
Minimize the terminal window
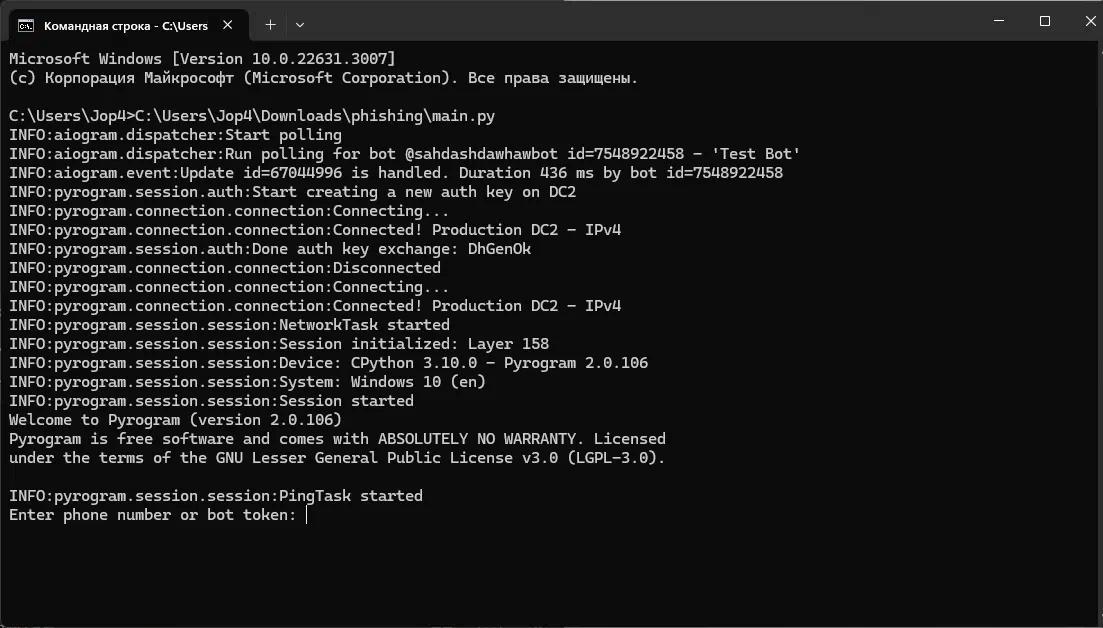pos(998,21)
